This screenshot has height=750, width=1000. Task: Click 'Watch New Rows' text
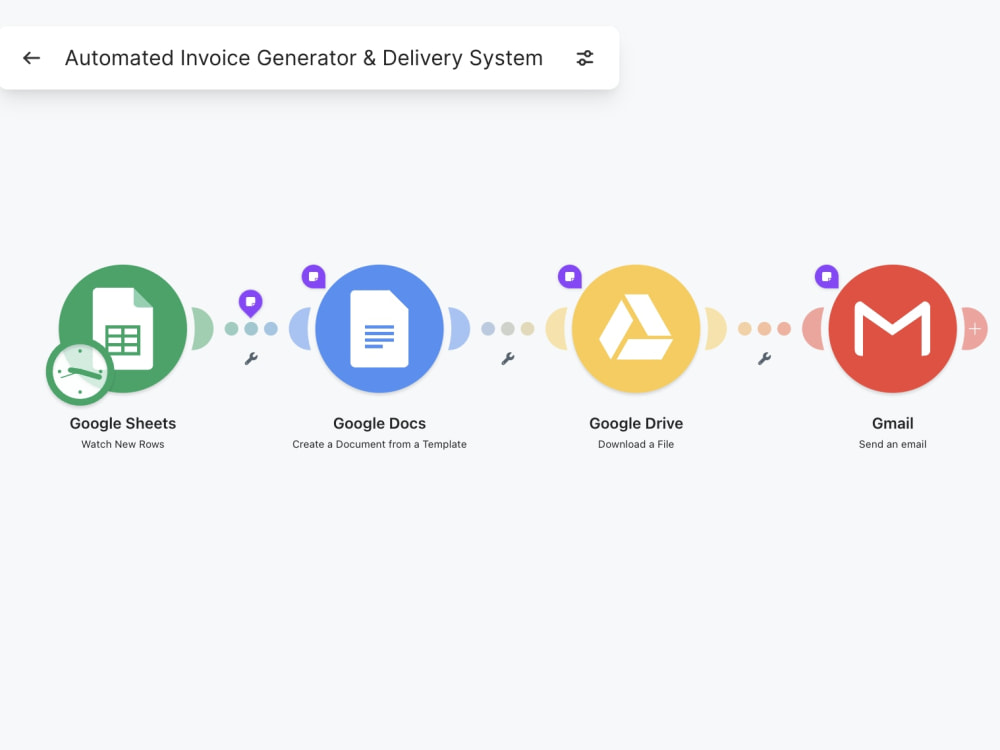click(x=122, y=445)
